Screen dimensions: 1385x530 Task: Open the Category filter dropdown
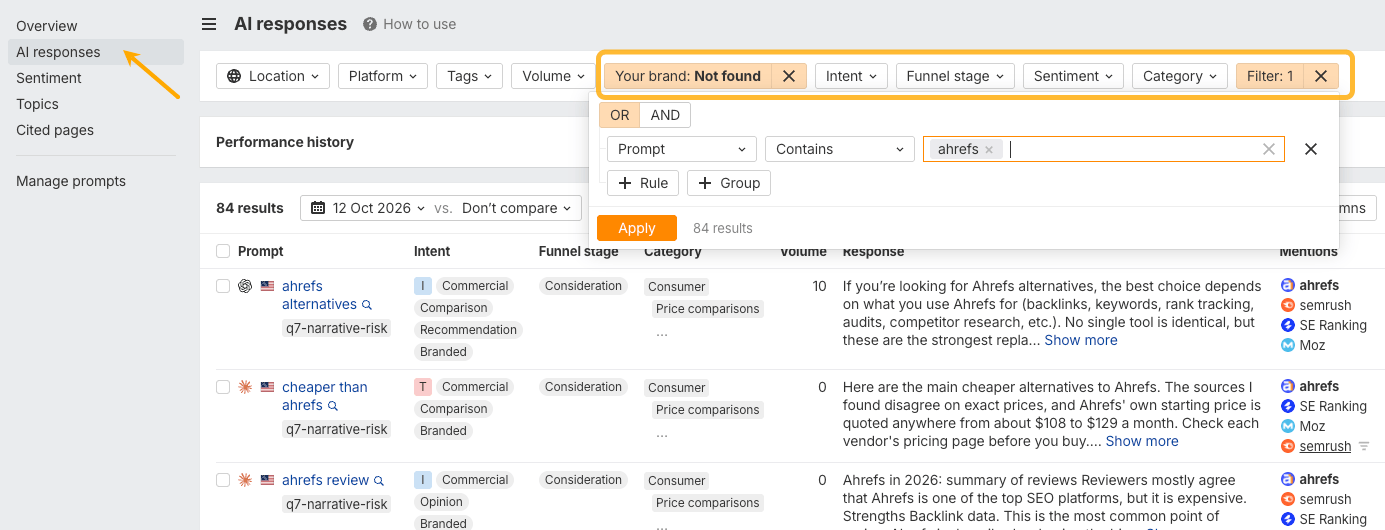click(1180, 76)
